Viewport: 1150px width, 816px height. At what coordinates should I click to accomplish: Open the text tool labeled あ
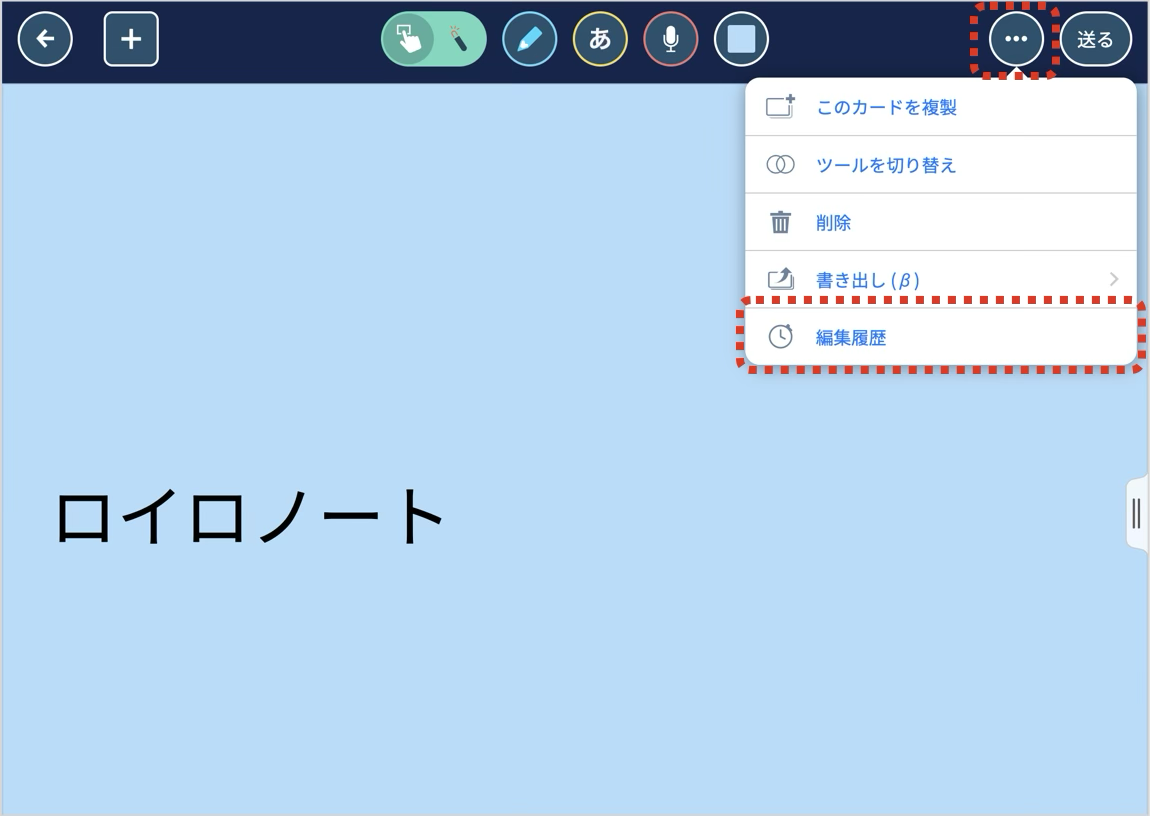pos(600,39)
